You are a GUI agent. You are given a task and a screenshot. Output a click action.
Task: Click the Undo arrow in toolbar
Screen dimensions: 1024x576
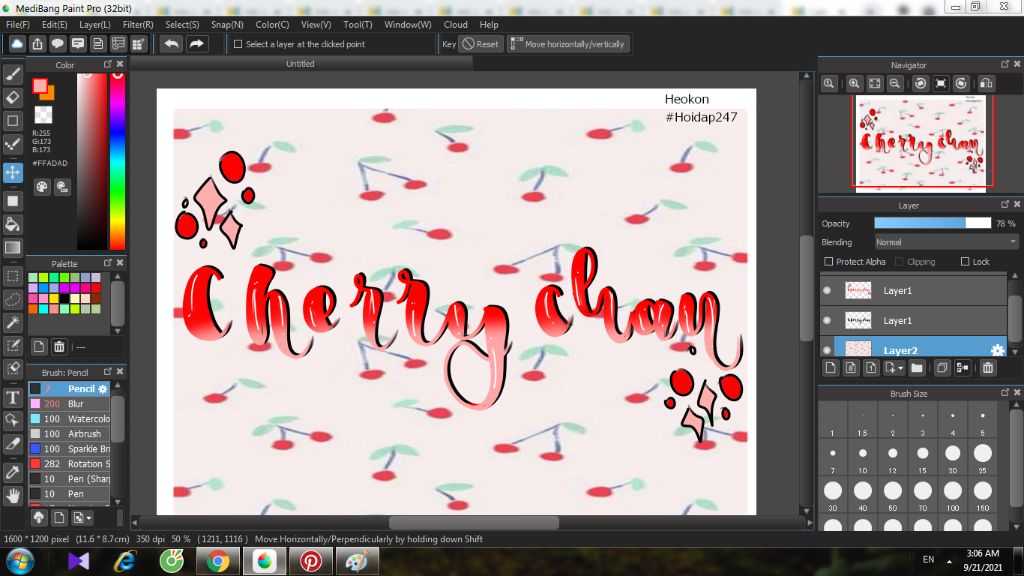pos(172,44)
